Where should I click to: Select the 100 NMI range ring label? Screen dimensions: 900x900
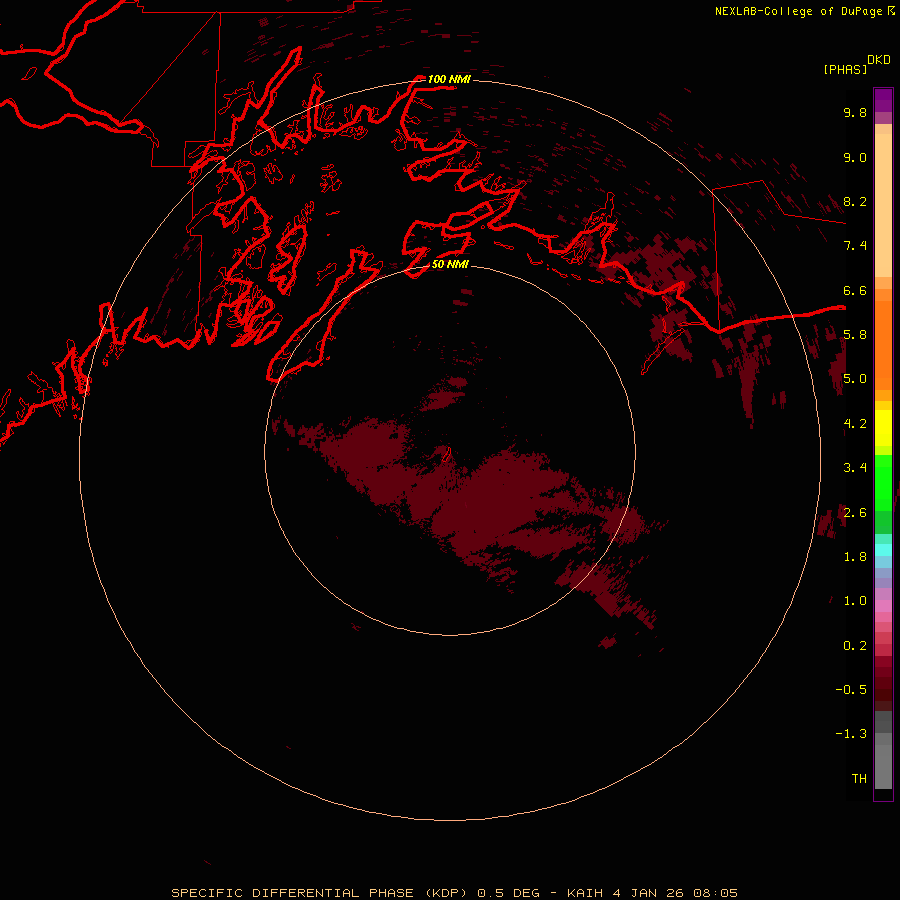point(449,79)
